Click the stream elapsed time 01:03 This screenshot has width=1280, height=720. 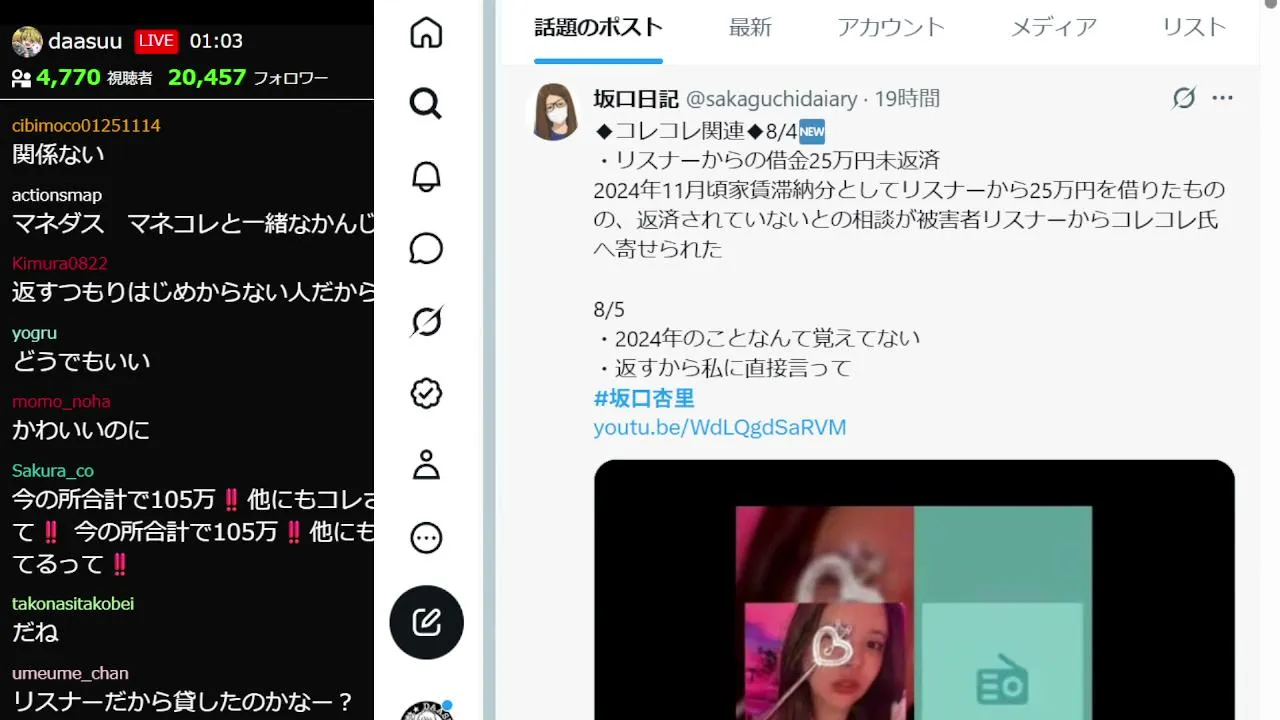216,41
